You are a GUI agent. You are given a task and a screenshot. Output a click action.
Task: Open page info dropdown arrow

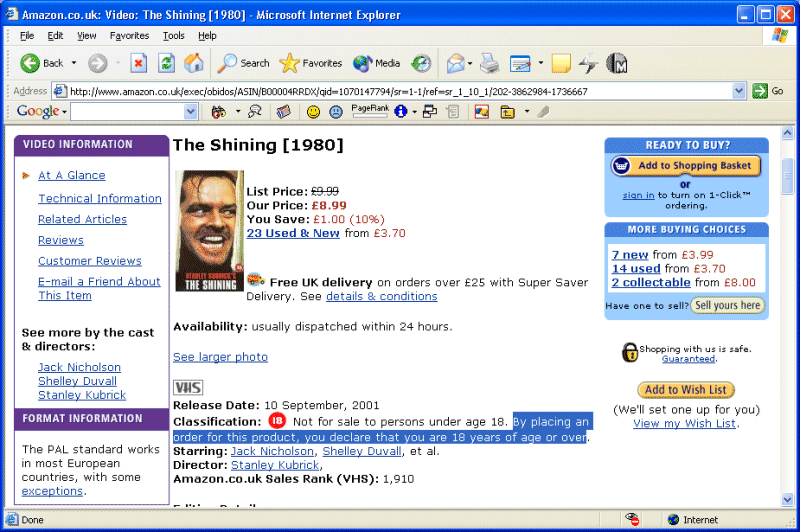(x=414, y=112)
